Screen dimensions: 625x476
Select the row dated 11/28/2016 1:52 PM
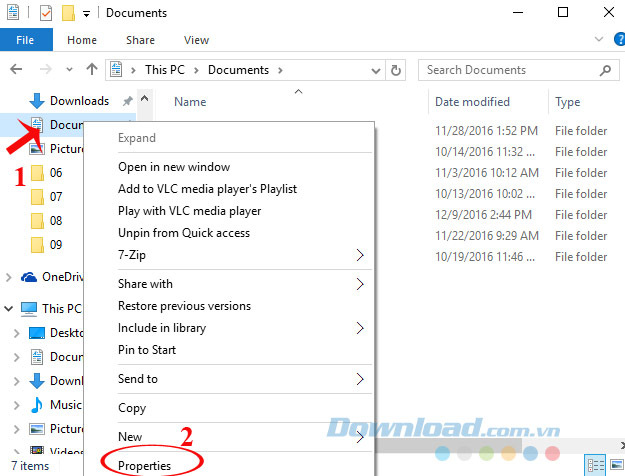(486, 131)
